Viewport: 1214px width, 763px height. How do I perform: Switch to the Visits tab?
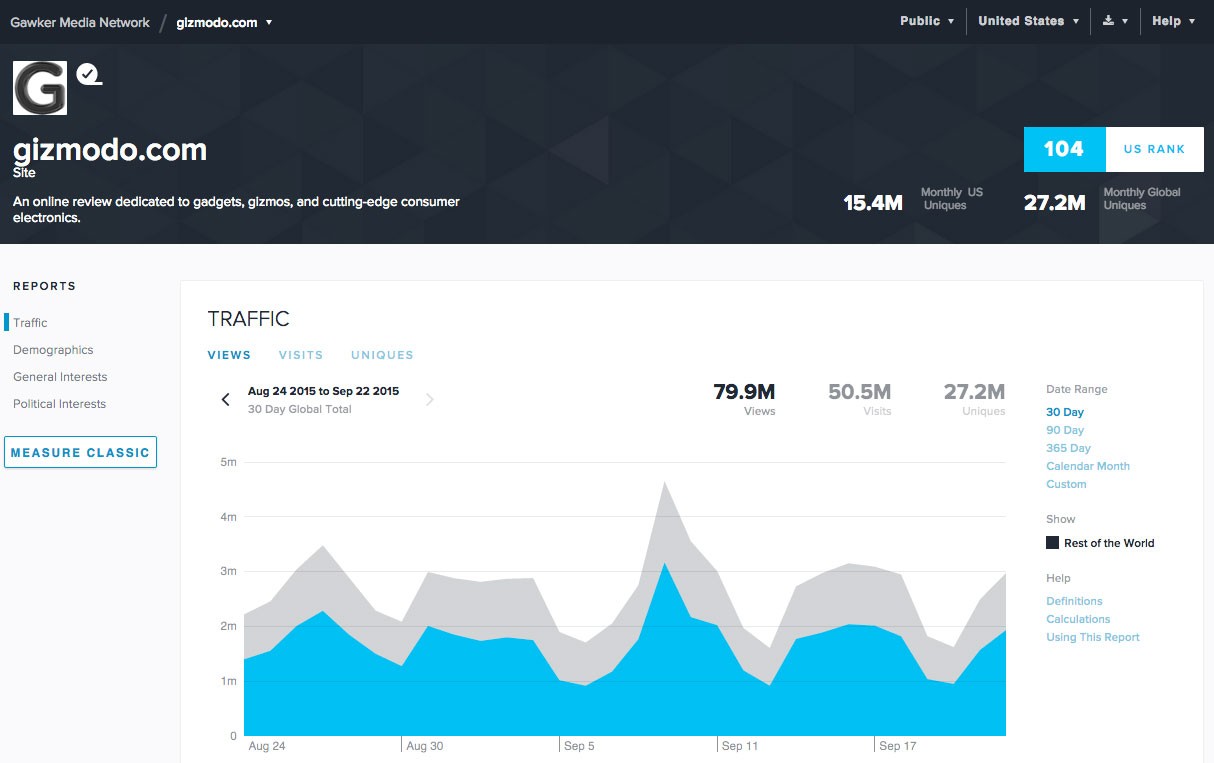[x=301, y=355]
